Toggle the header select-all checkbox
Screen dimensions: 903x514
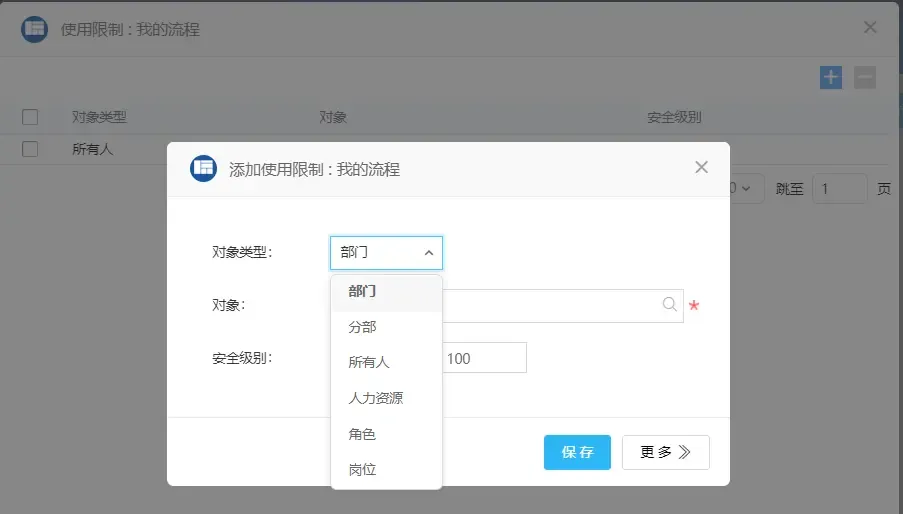pyautogui.click(x=30, y=117)
